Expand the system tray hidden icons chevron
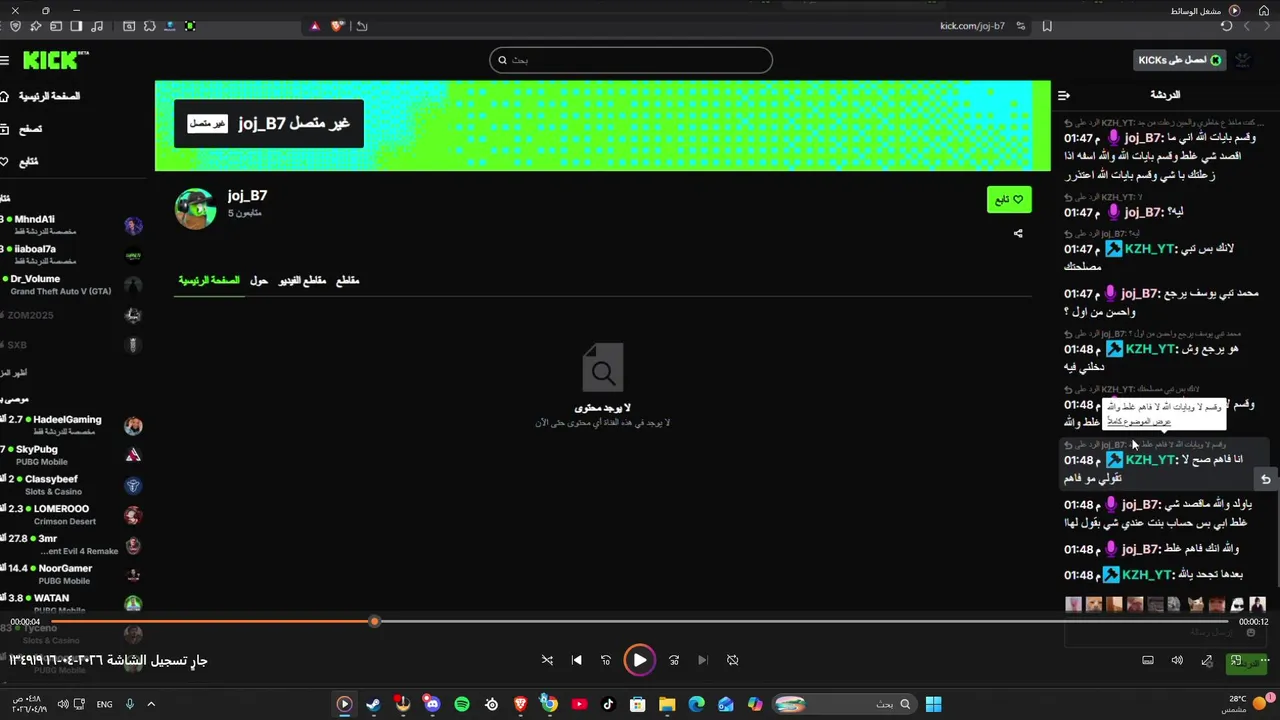The image size is (1280, 720). (151, 704)
